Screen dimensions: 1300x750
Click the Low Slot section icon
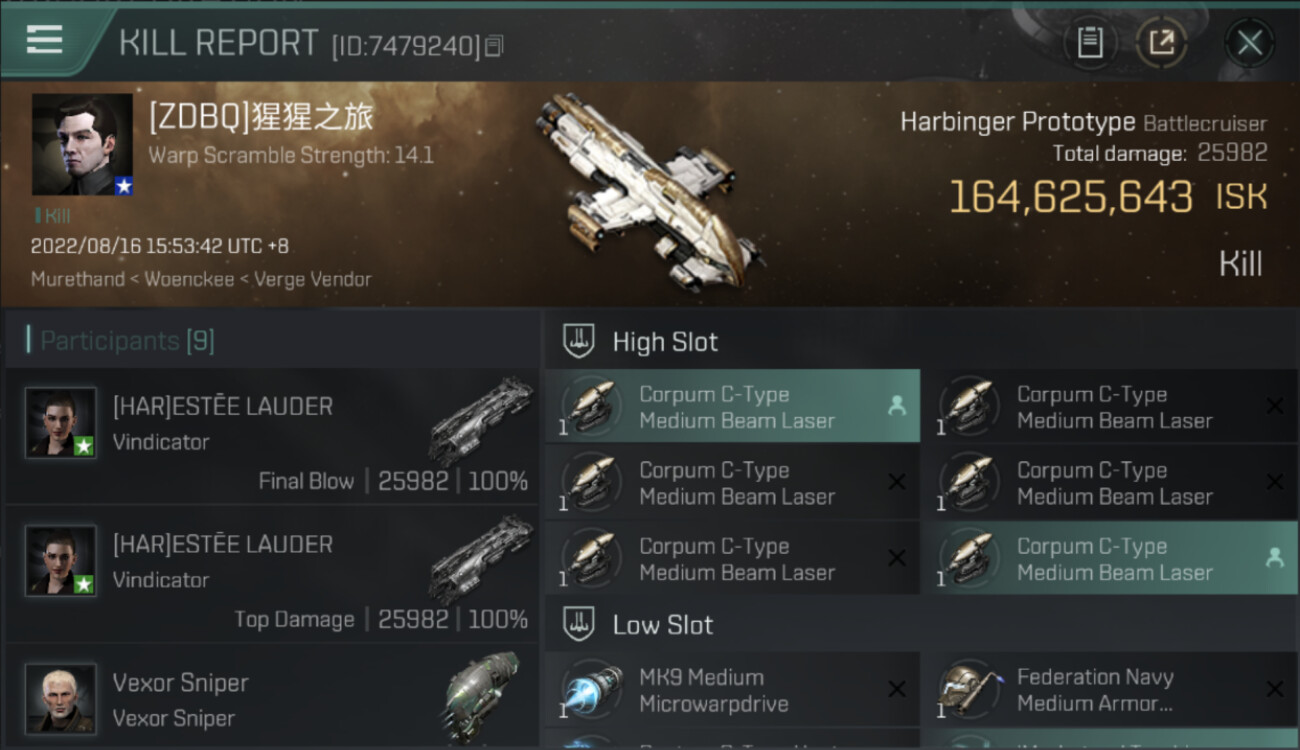pyautogui.click(x=578, y=625)
